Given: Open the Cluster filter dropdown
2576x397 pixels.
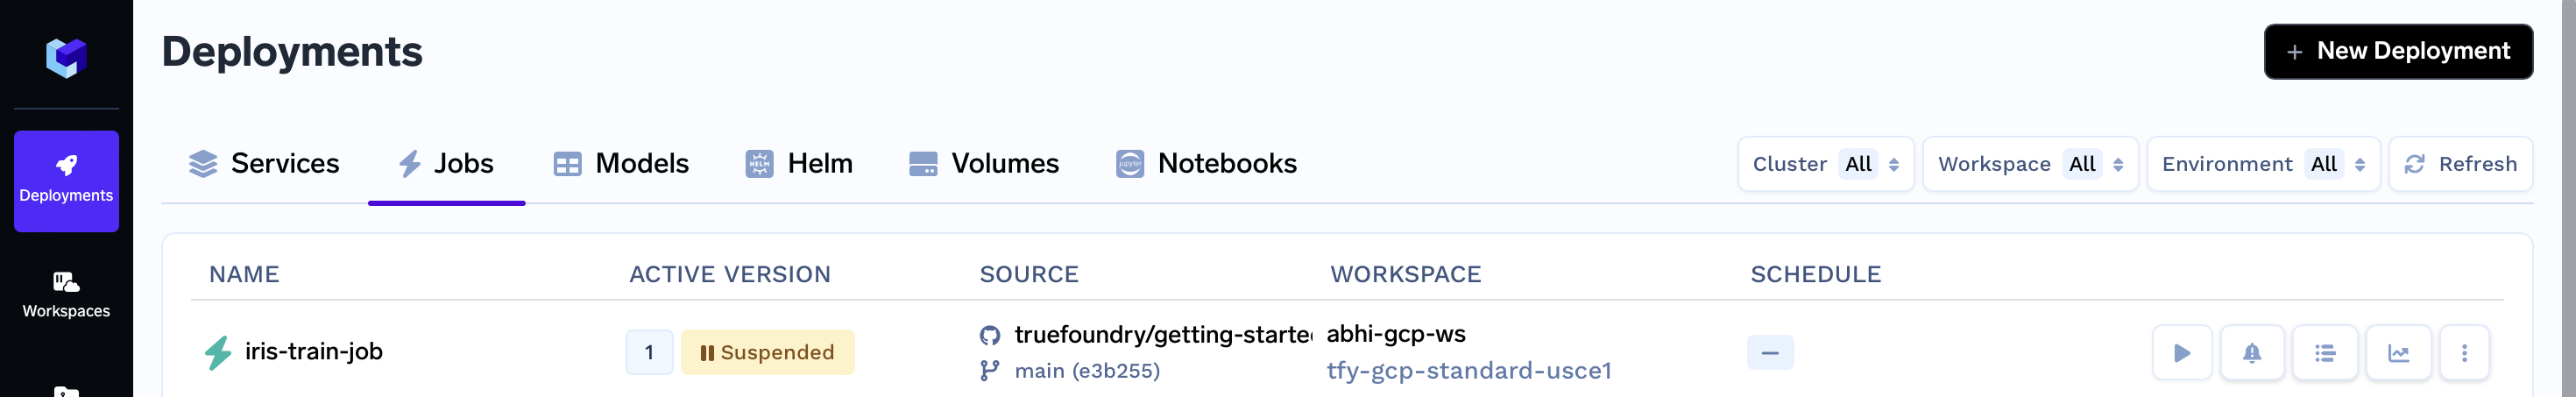Looking at the screenshot, I should point(1826,164).
